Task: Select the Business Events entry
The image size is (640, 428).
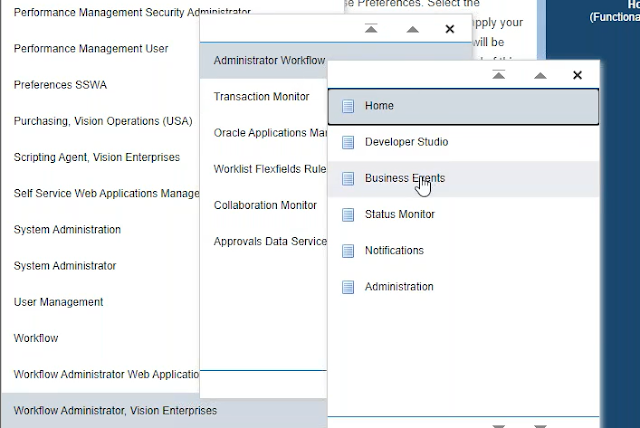Action: (x=463, y=179)
